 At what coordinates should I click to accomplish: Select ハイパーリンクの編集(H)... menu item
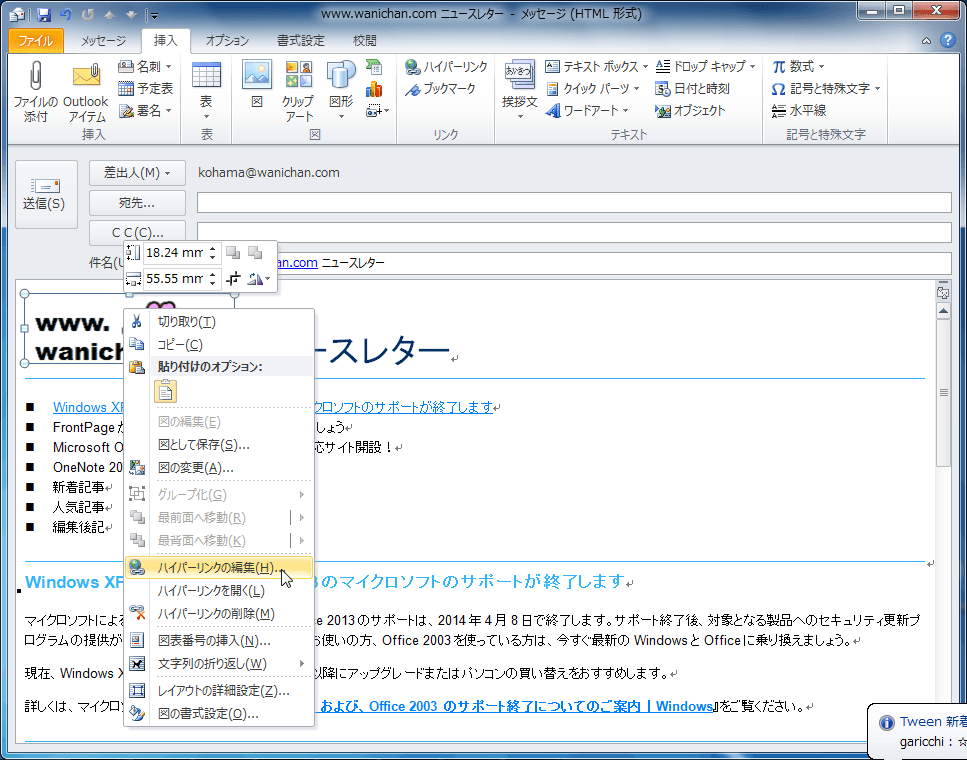click(x=219, y=568)
